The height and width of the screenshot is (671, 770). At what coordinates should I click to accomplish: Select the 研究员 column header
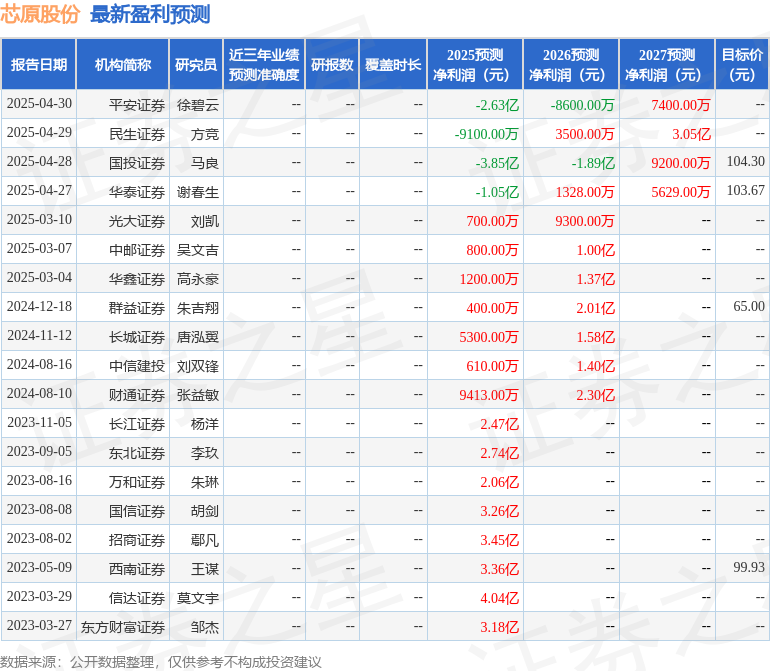coord(196,64)
